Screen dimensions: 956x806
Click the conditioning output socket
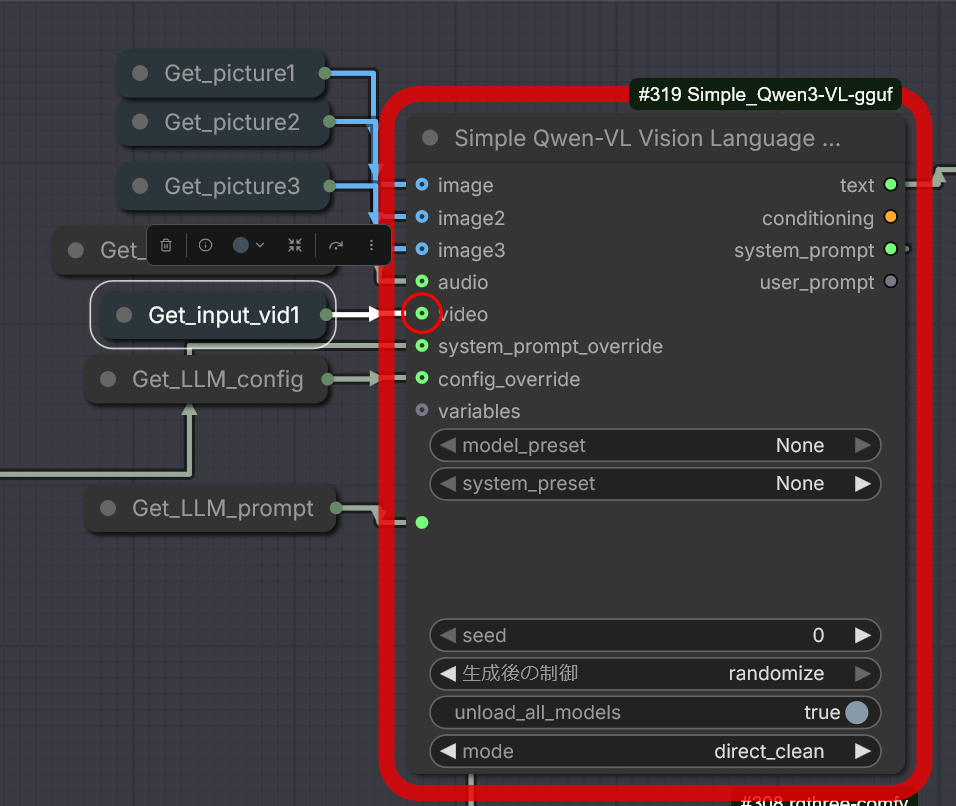[x=891, y=216]
